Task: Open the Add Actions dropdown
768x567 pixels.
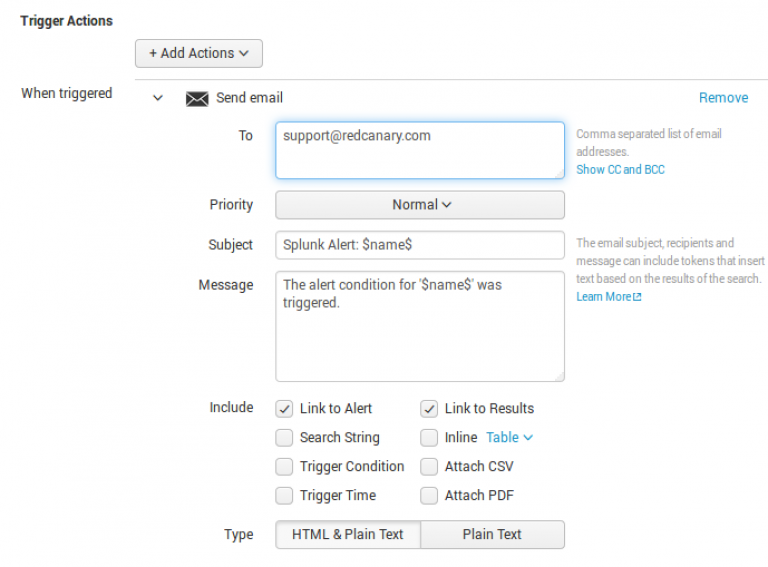Action: coord(199,53)
